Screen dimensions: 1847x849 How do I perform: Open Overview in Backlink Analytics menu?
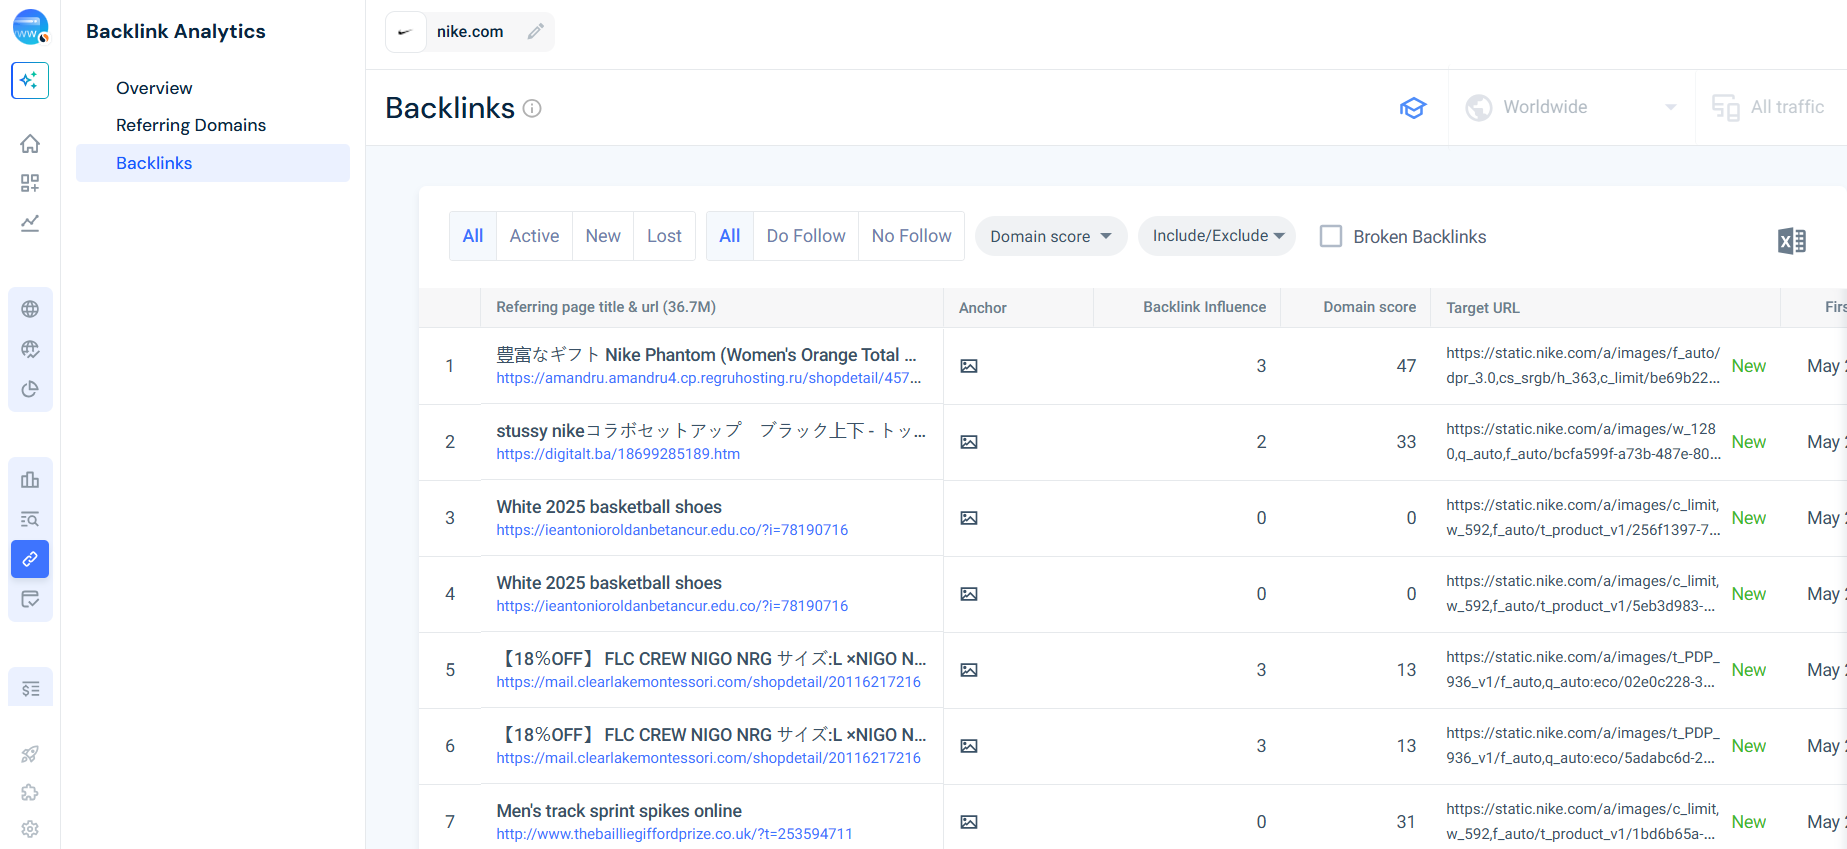click(x=154, y=88)
